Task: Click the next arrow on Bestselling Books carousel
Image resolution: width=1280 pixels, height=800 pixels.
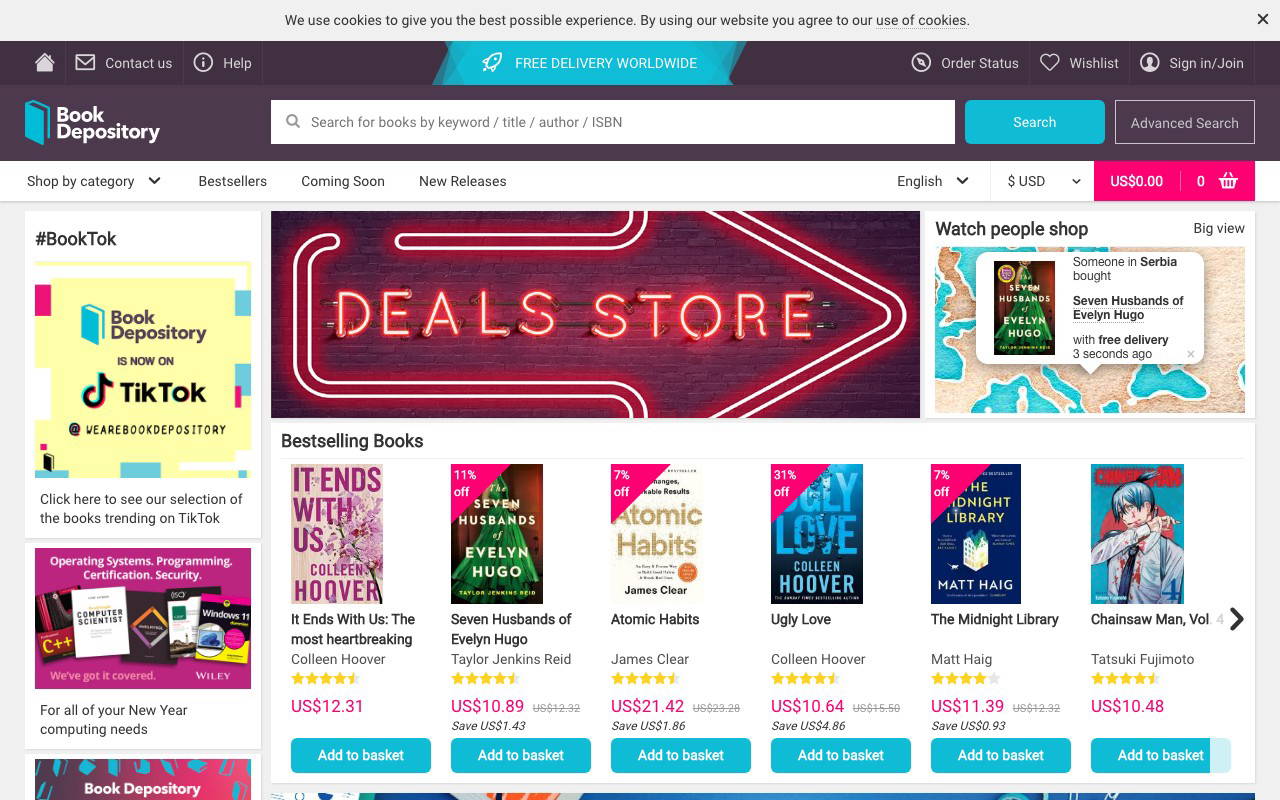Action: tap(1237, 619)
